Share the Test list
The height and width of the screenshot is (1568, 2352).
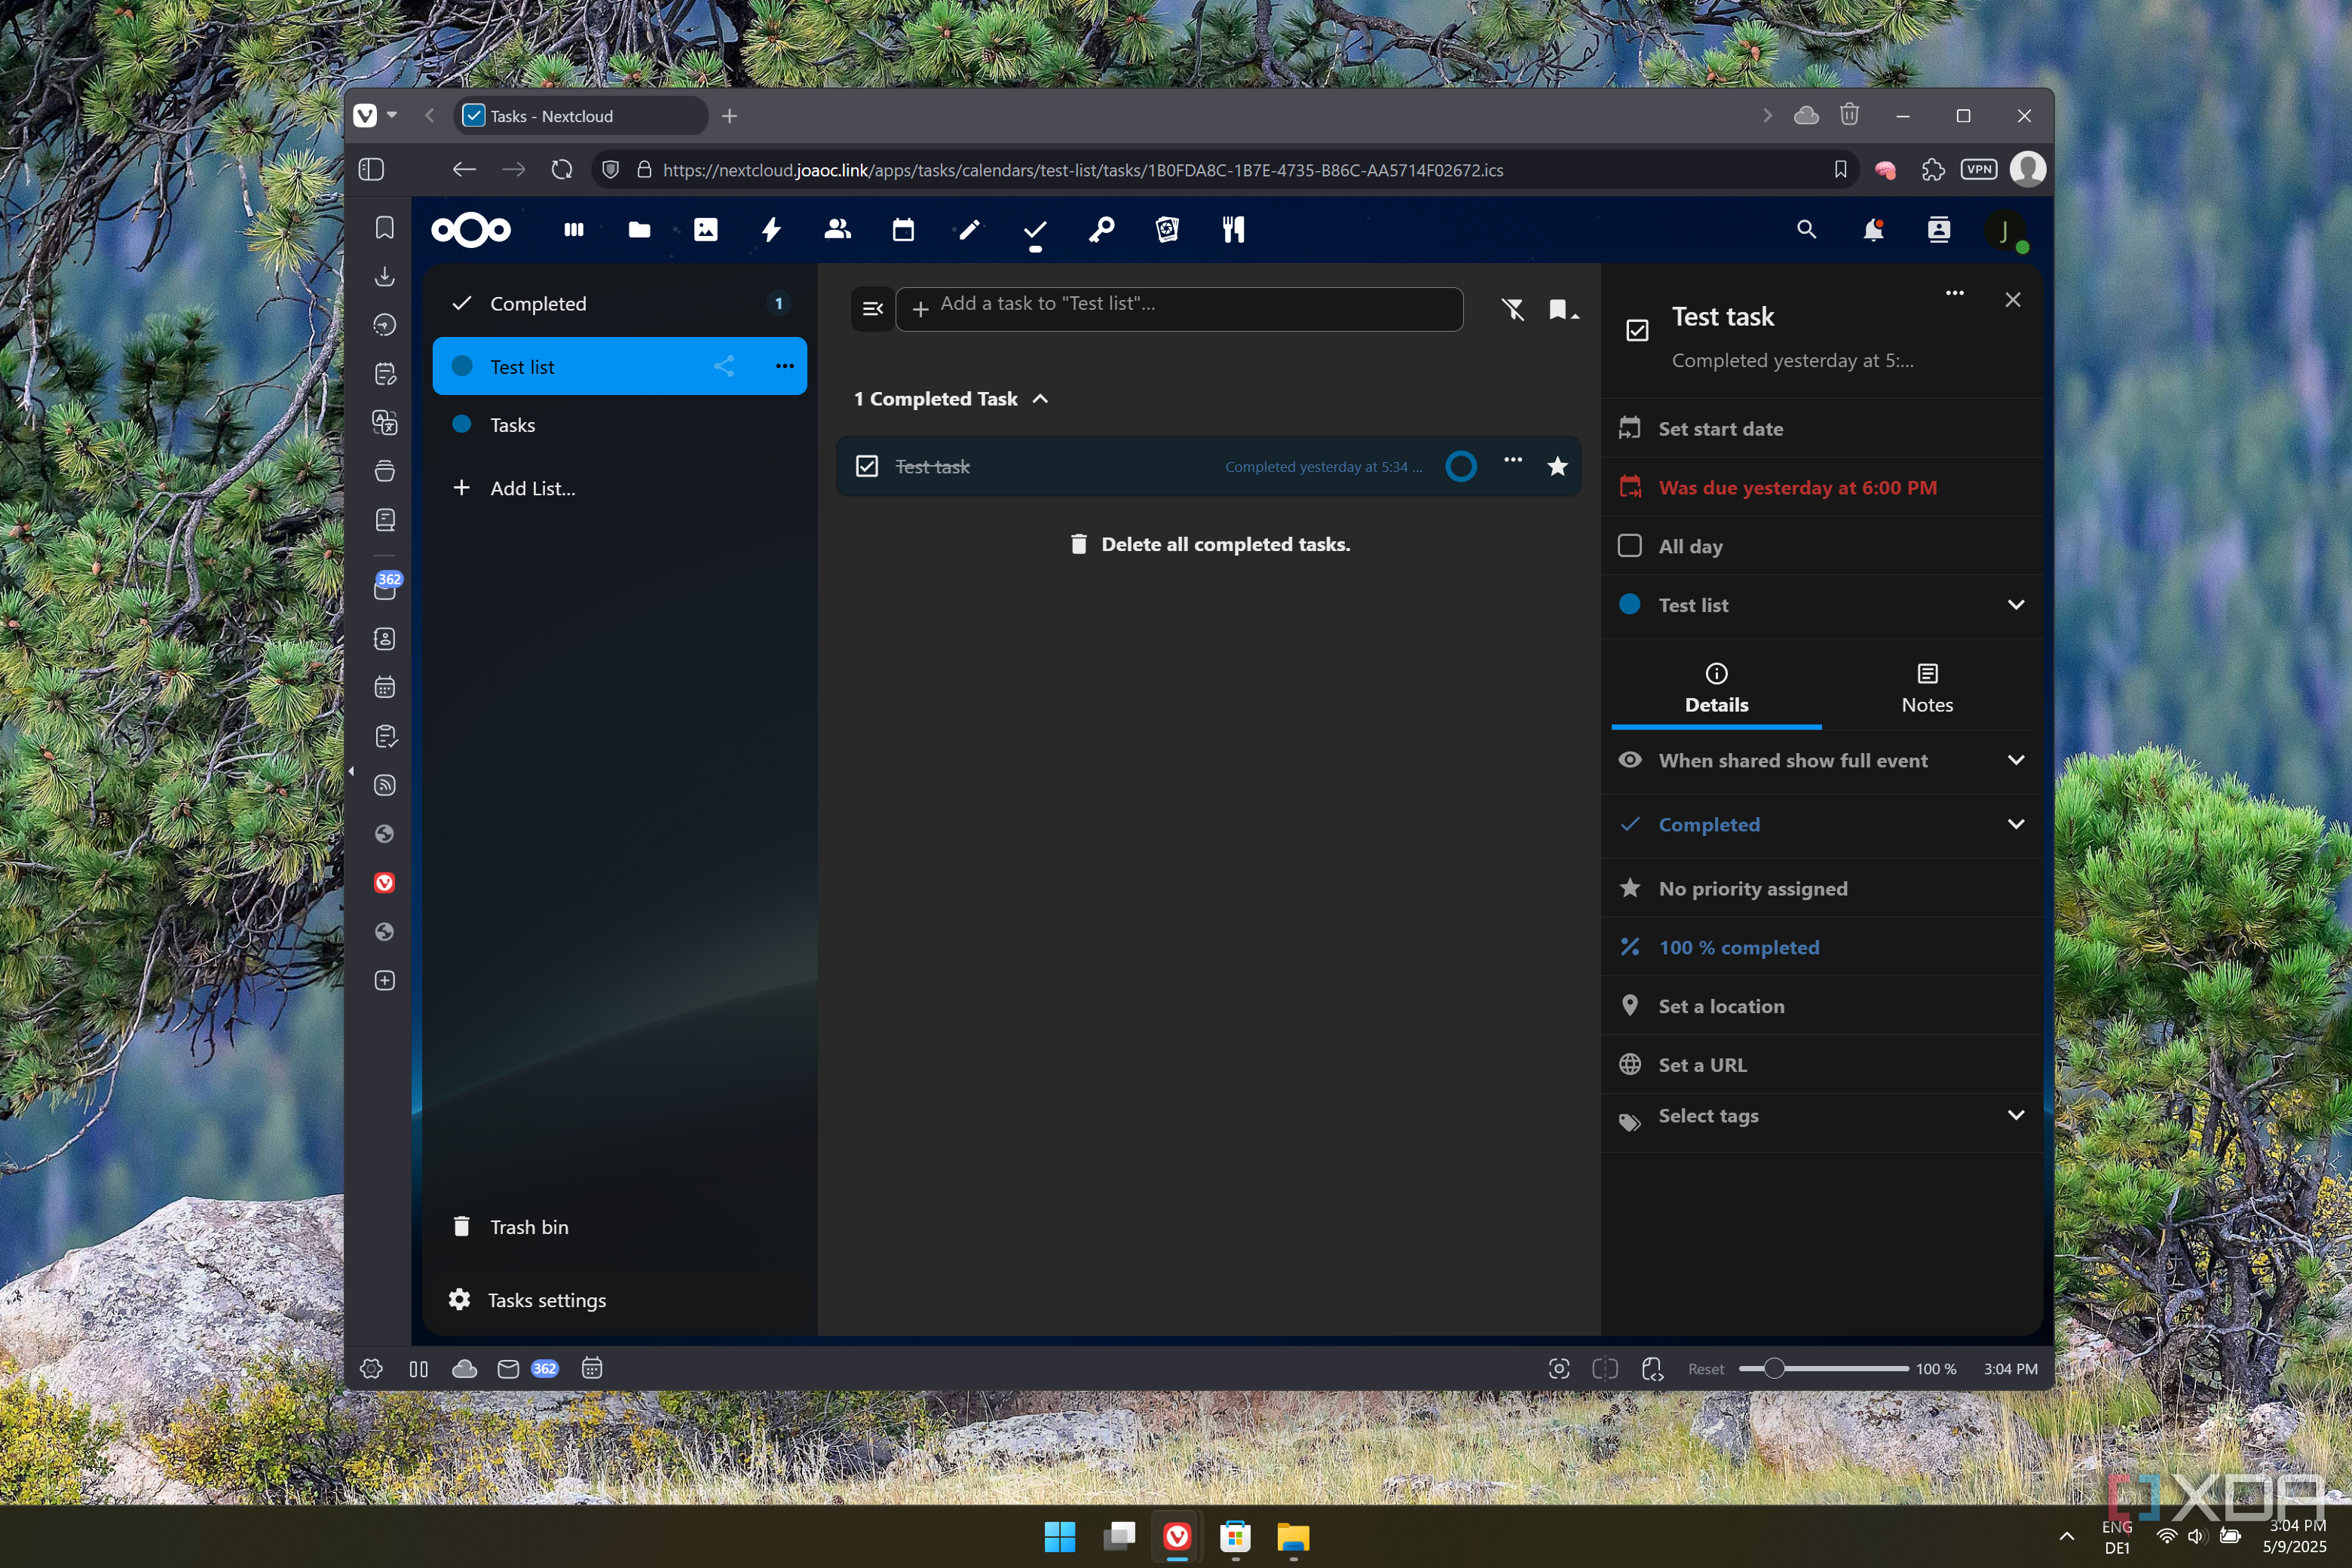(x=724, y=366)
